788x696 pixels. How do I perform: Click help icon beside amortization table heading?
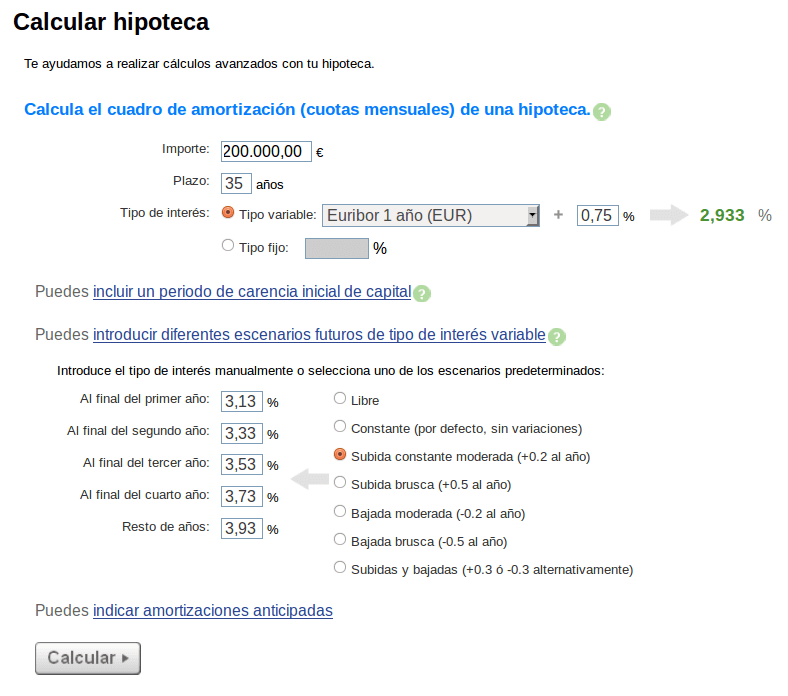click(602, 111)
